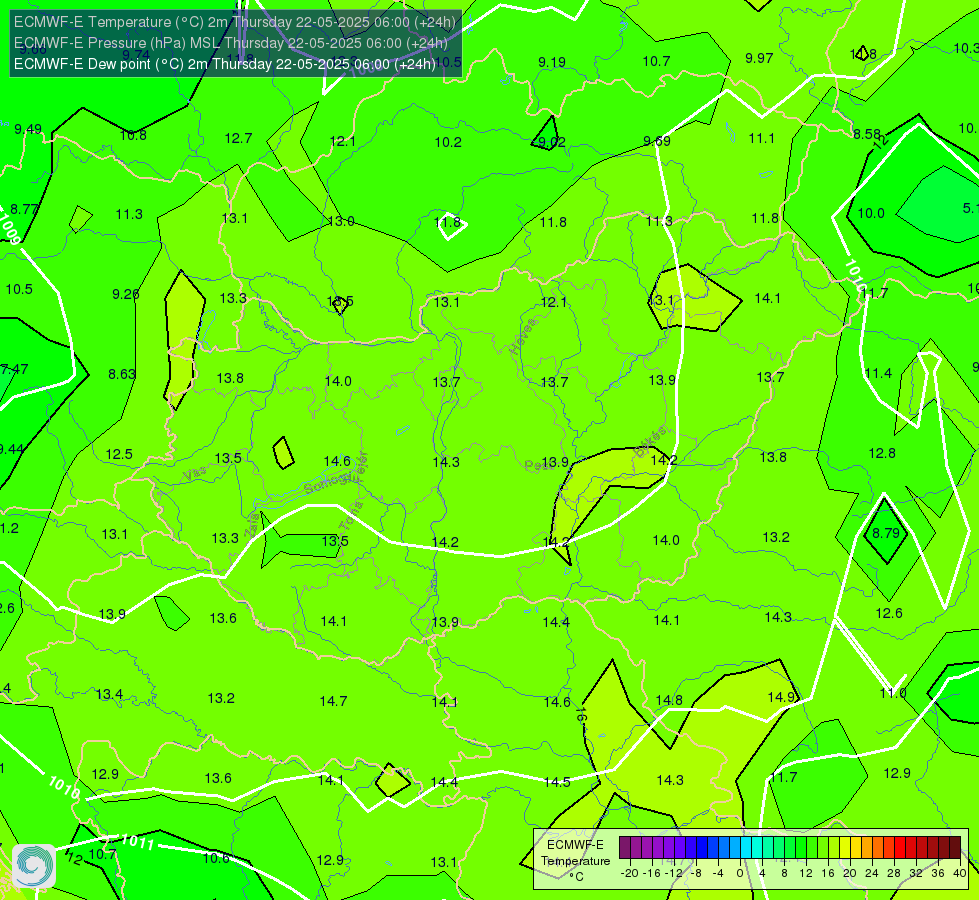The image size is (979, 900).
Task: Click the ECMWF-E Temperature °C legend title
Action: click(575, 861)
